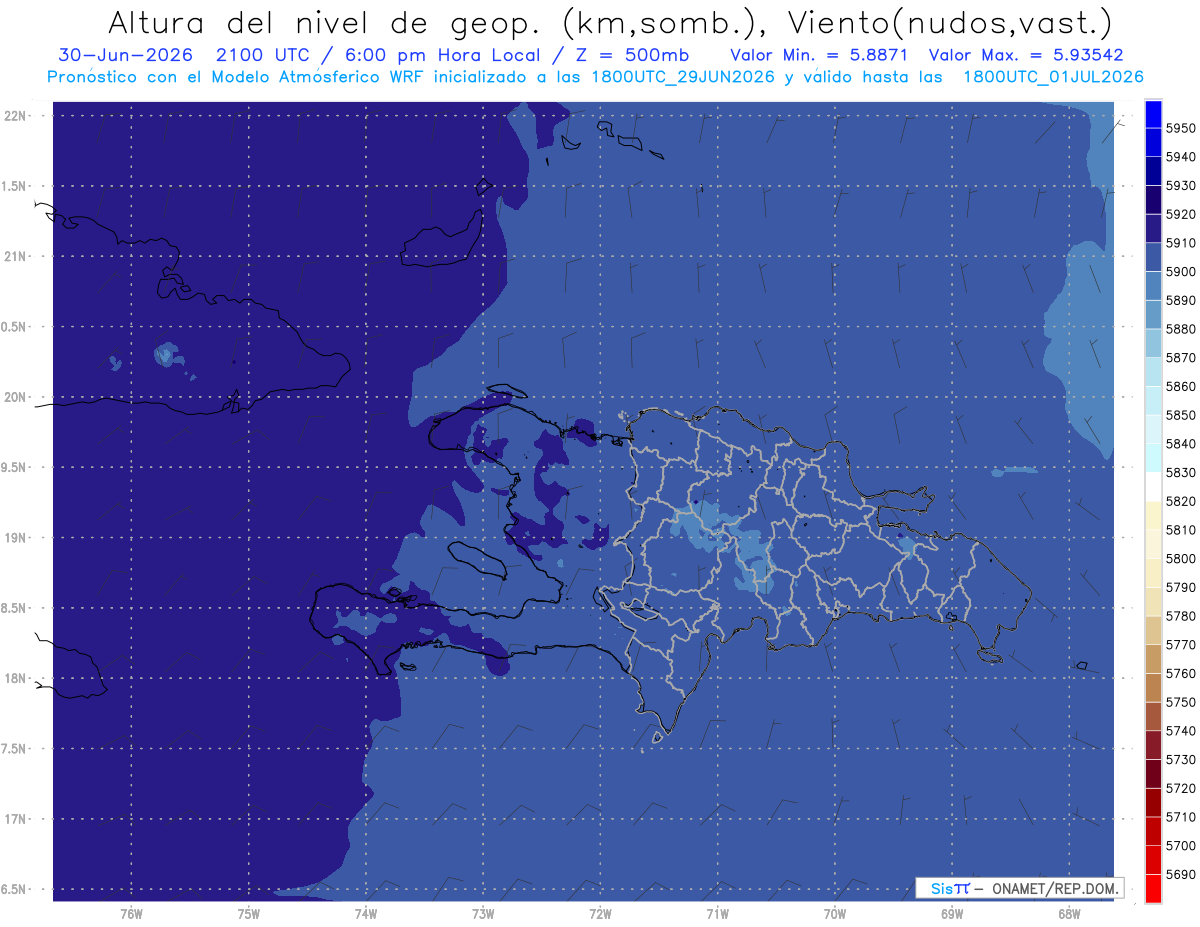The height and width of the screenshot is (927, 1200).
Task: Click 'Valor Max. = 5.93542' text
Action: coord(1028,55)
